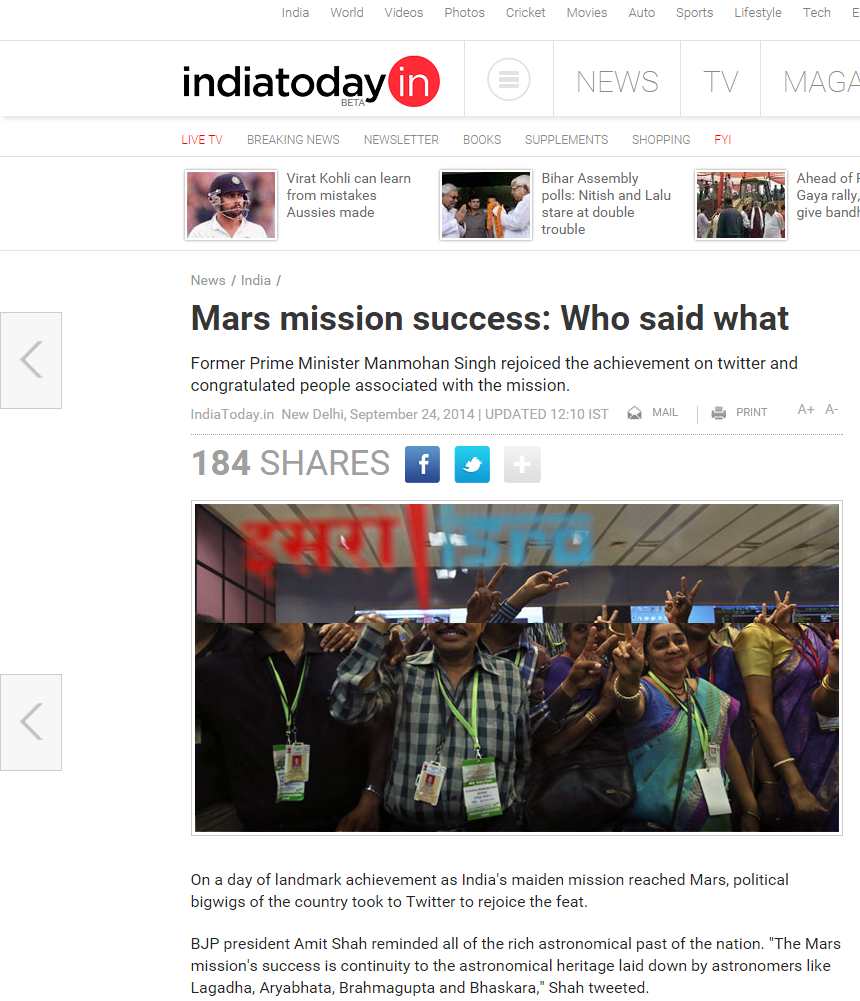Increase font size with A+
This screenshot has height=1001, width=860.
coord(806,409)
